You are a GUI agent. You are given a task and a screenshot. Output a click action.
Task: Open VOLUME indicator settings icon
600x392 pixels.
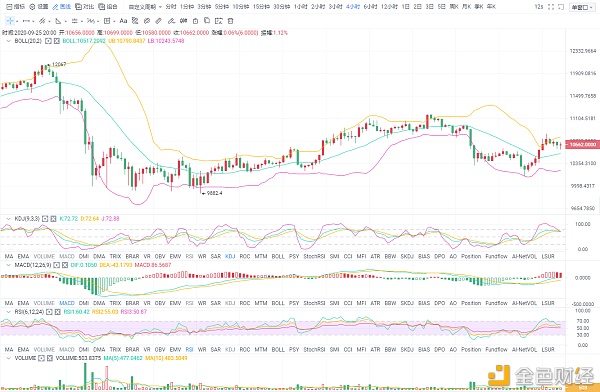coord(41,358)
